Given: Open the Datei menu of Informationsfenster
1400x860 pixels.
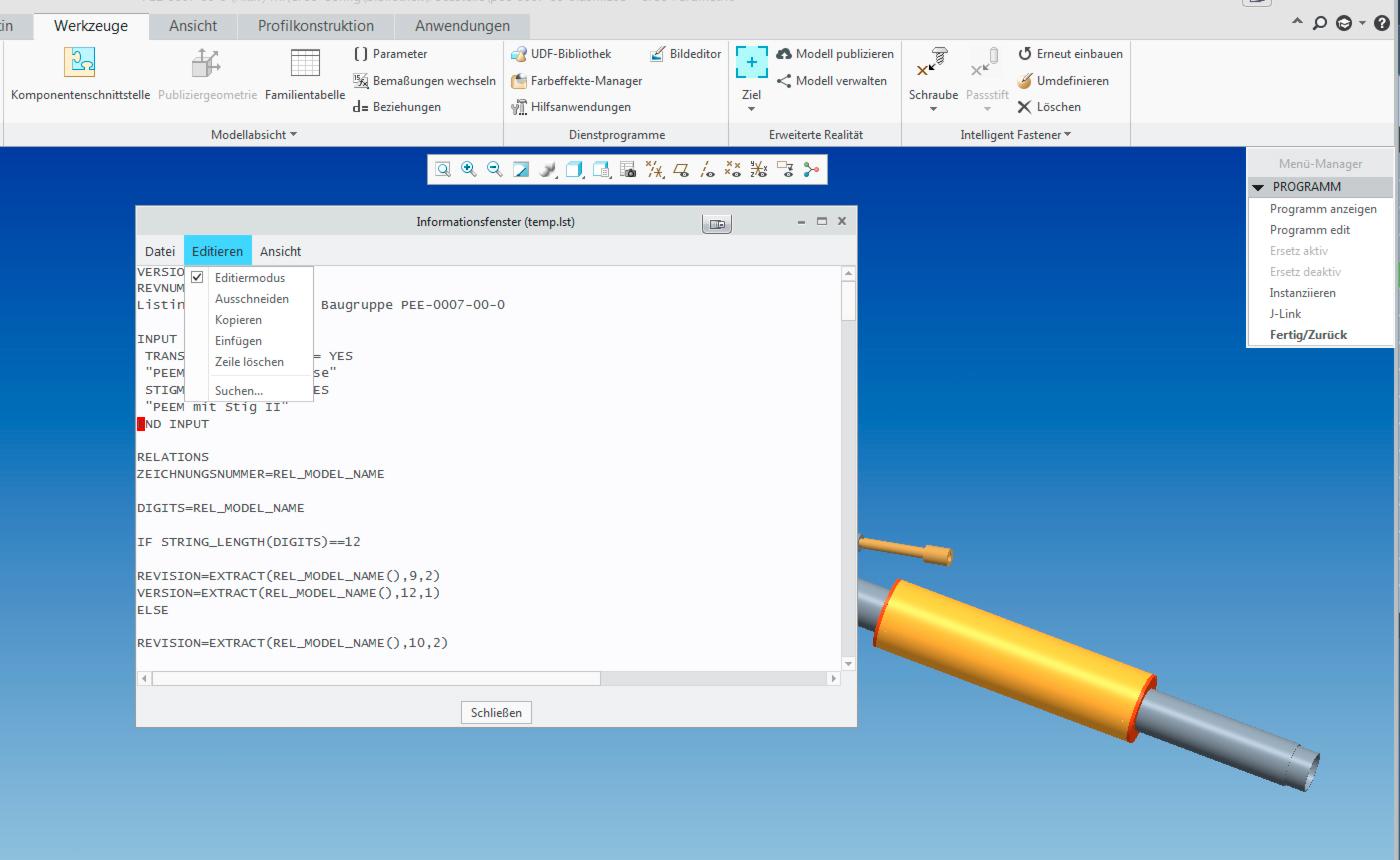Looking at the screenshot, I should click(x=160, y=252).
